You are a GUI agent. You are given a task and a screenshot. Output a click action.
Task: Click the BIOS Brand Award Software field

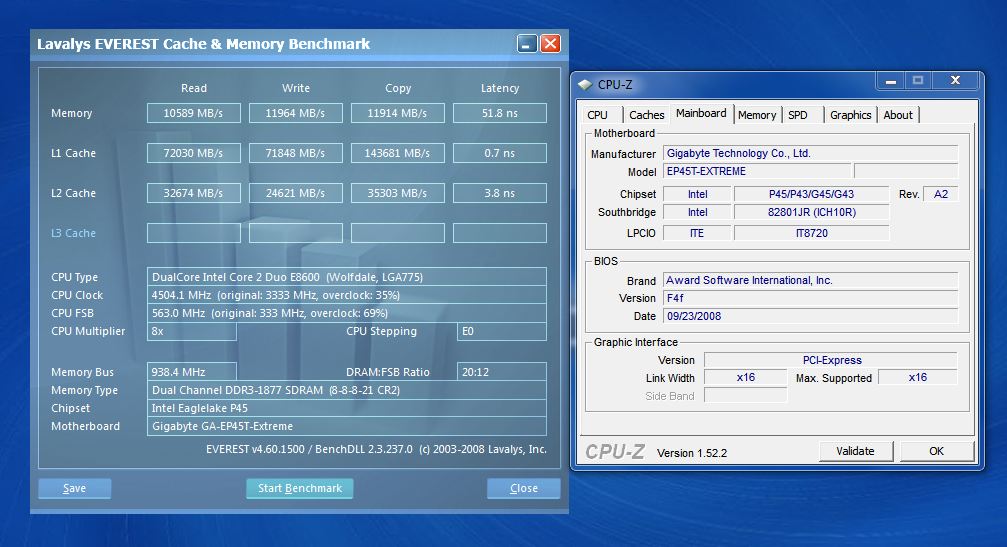coord(810,280)
